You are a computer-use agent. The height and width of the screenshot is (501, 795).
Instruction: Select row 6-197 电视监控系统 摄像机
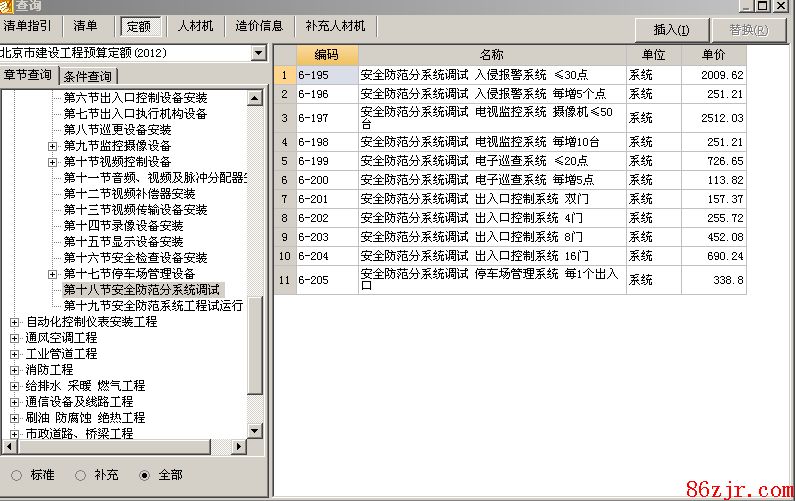(x=492, y=118)
